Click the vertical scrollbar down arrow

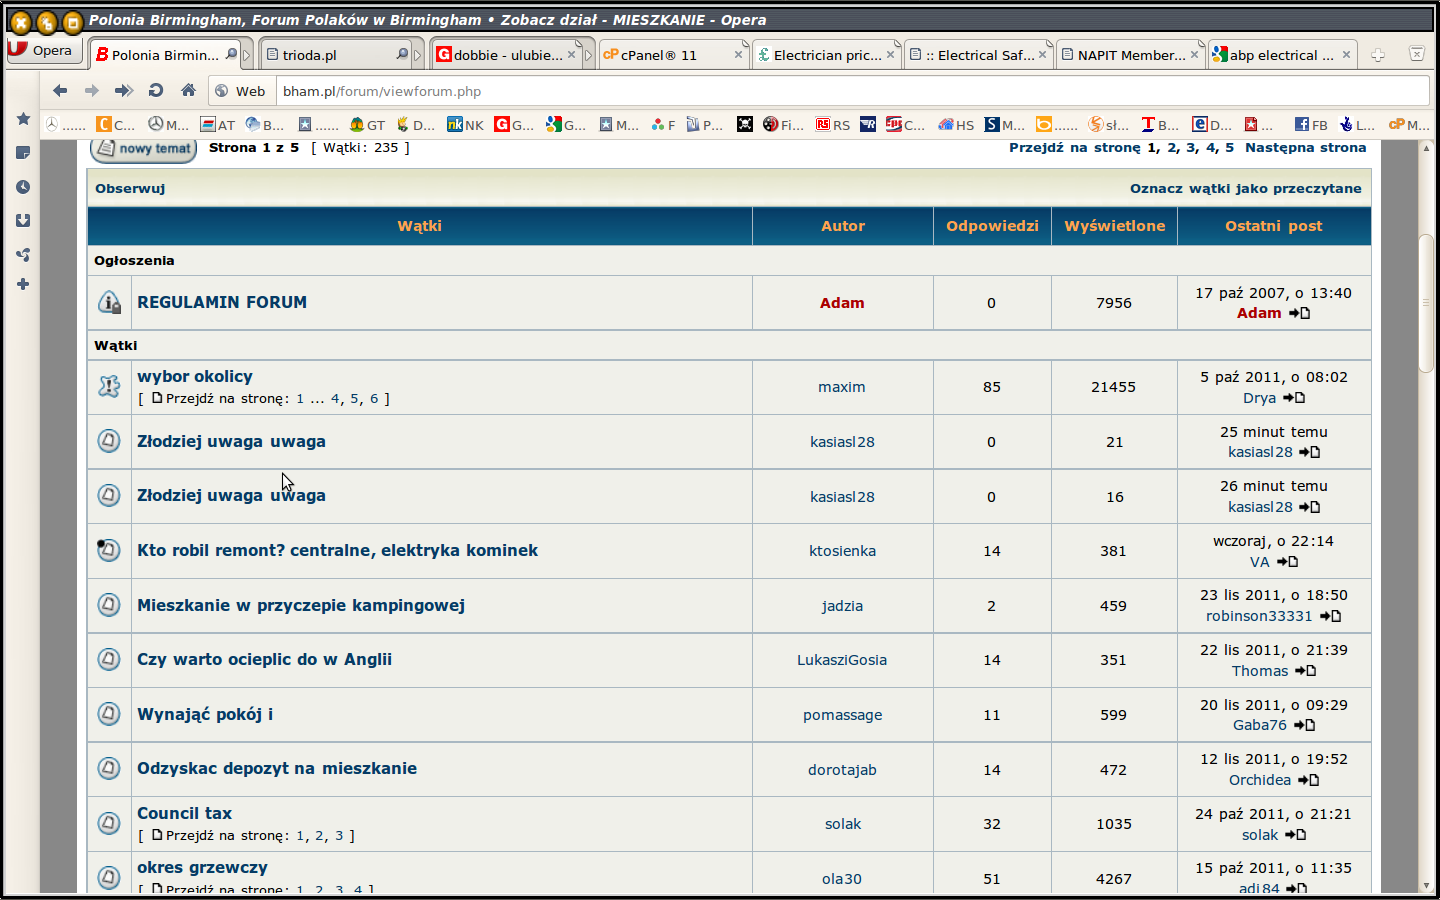1427,885
